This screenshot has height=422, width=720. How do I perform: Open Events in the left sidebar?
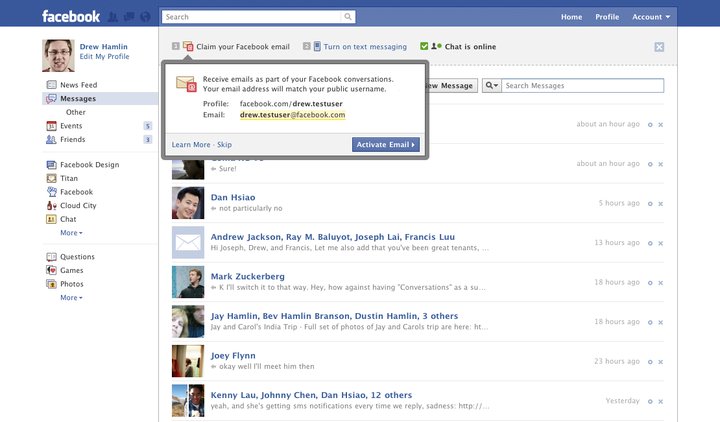[x=71, y=126]
